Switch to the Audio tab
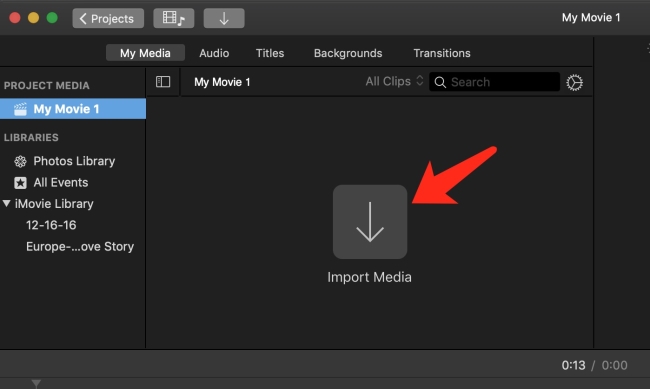The image size is (650, 389). (x=214, y=53)
